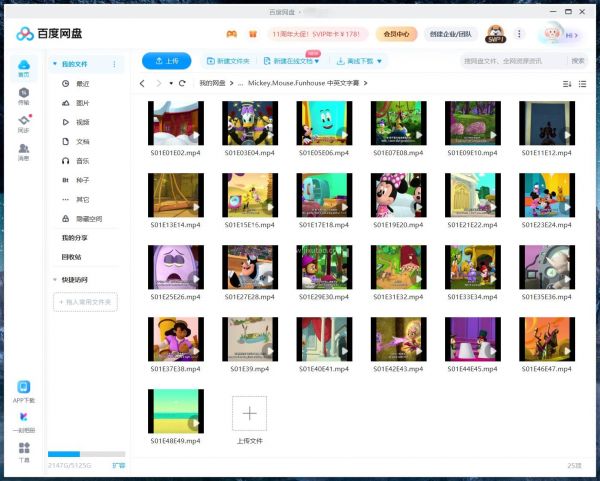Click the 会员中心 button
This screenshot has height=481, width=600.
point(397,34)
